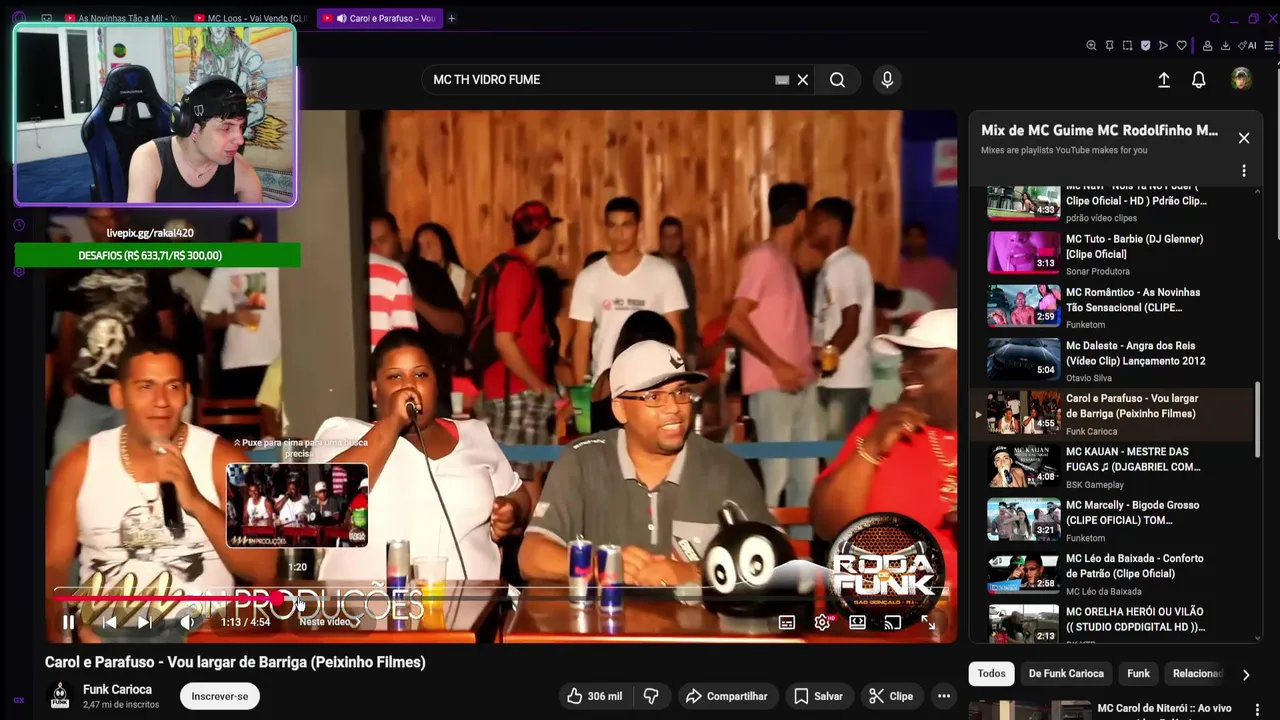This screenshot has height=720, width=1280.
Task: Open 'MC Navi - Nois Tá No Poder' playlist item
Action: [x=1110, y=203]
